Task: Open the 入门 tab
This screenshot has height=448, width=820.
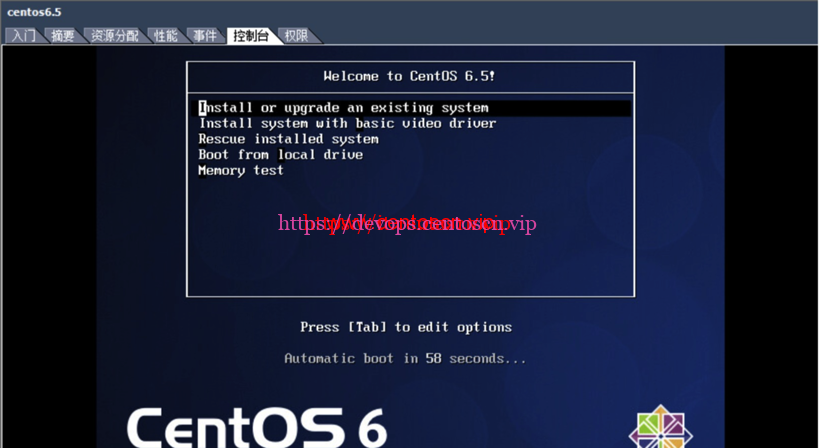Action: 24,36
